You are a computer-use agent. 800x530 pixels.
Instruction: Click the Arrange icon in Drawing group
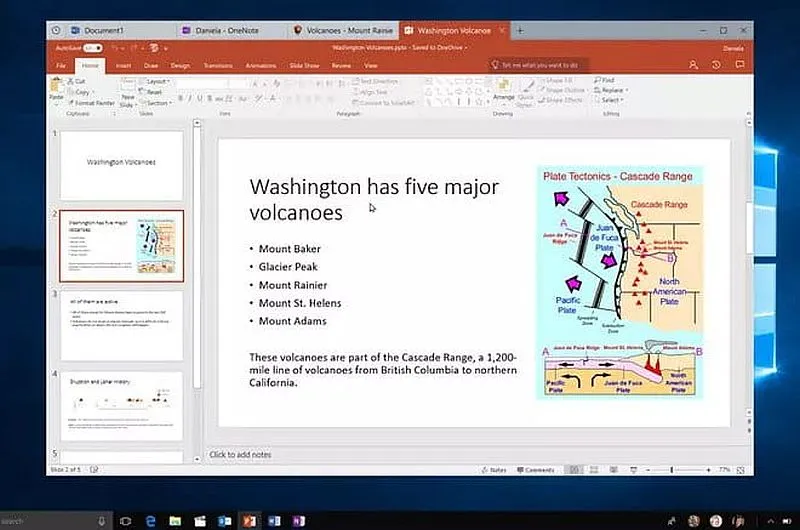tap(503, 84)
